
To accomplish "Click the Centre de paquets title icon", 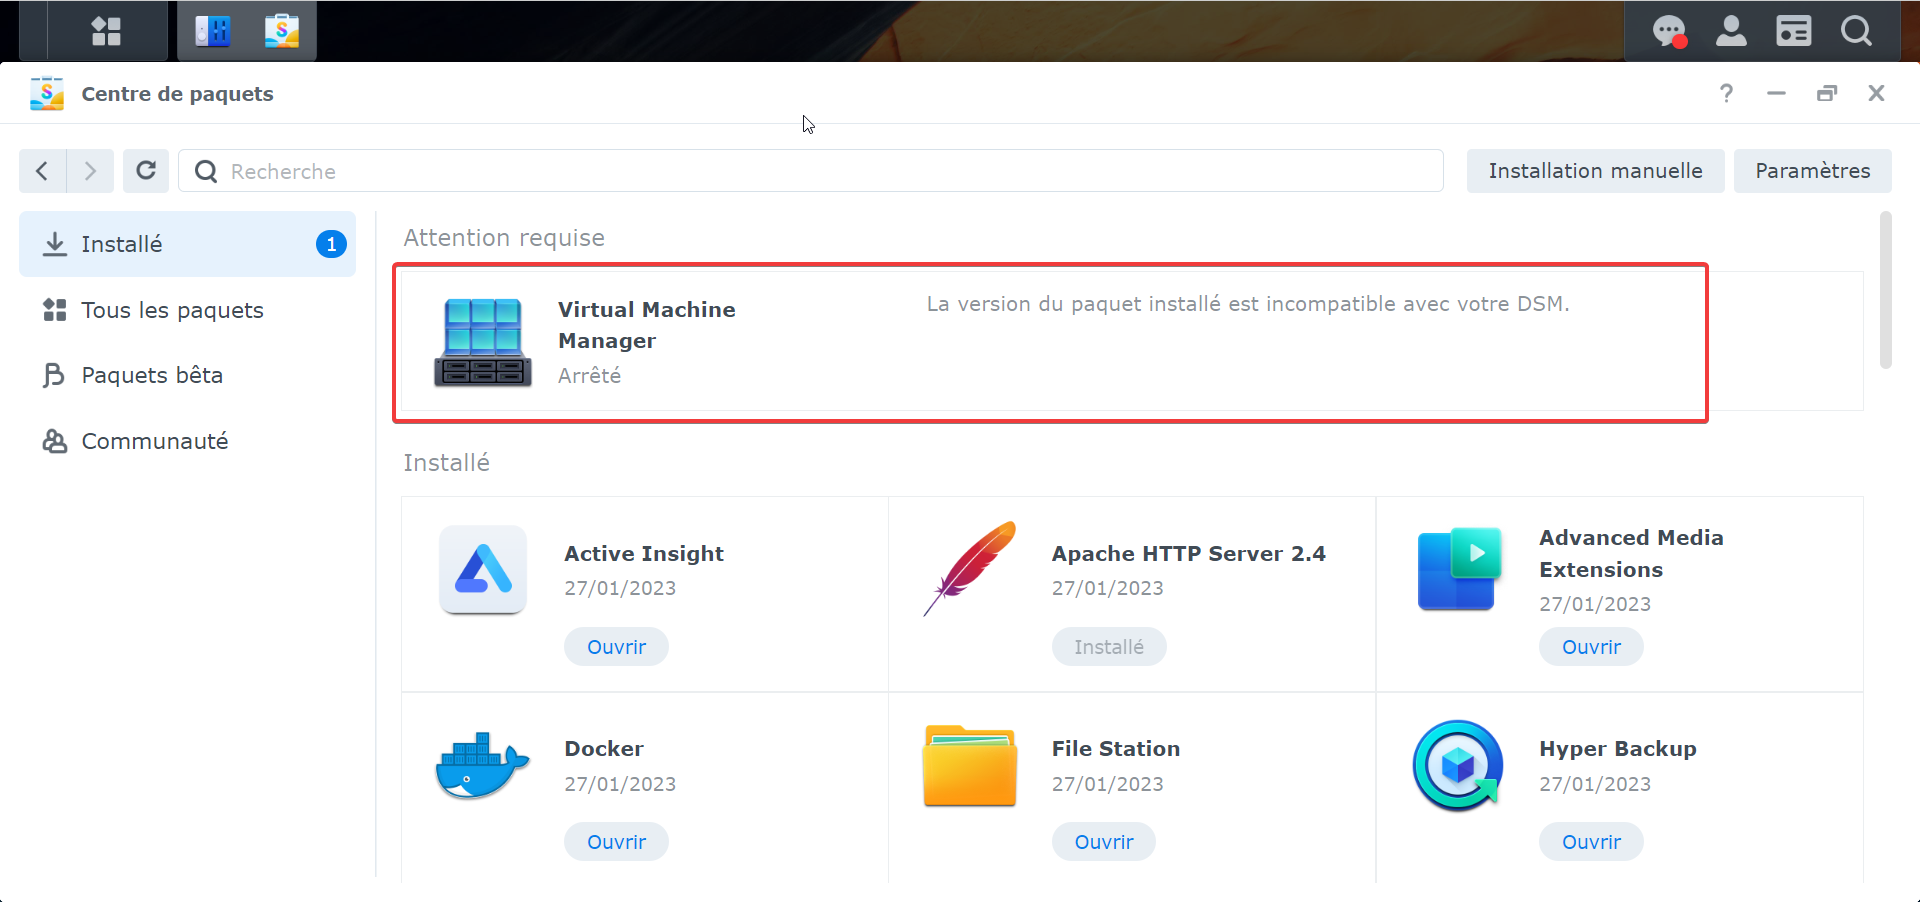I will pyautogui.click(x=47, y=93).
